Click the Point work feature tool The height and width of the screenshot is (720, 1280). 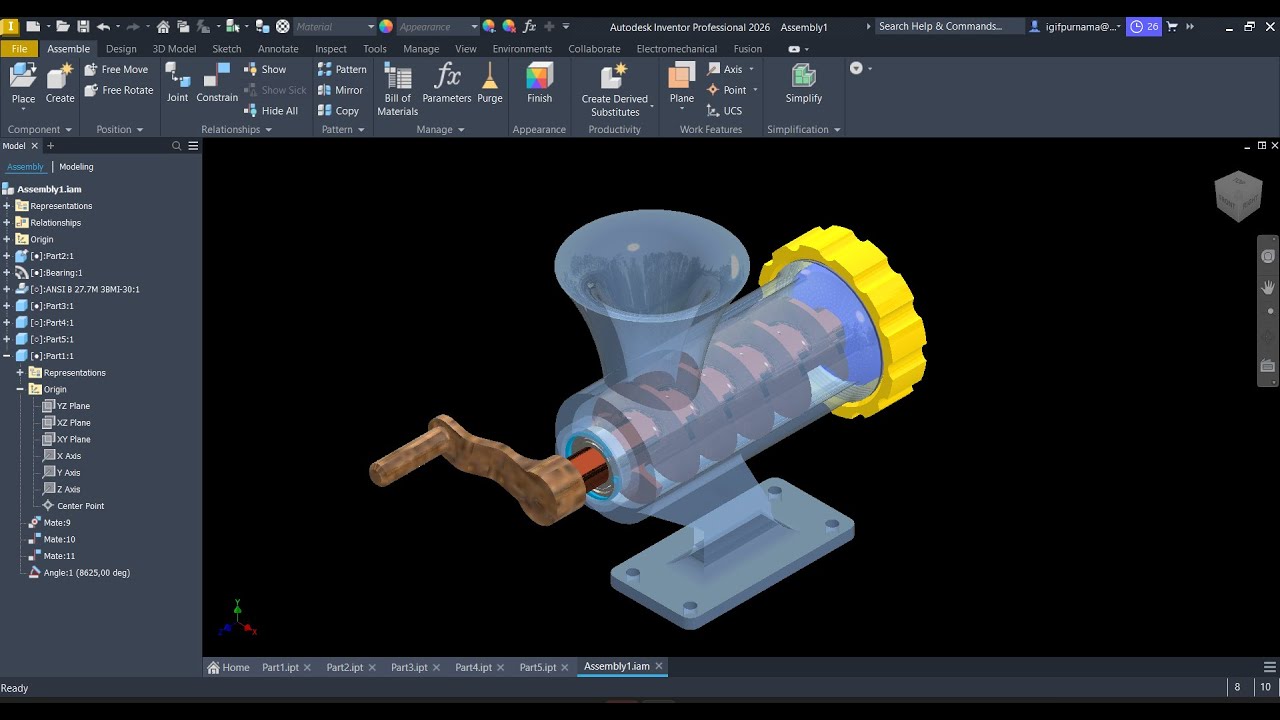coord(727,90)
